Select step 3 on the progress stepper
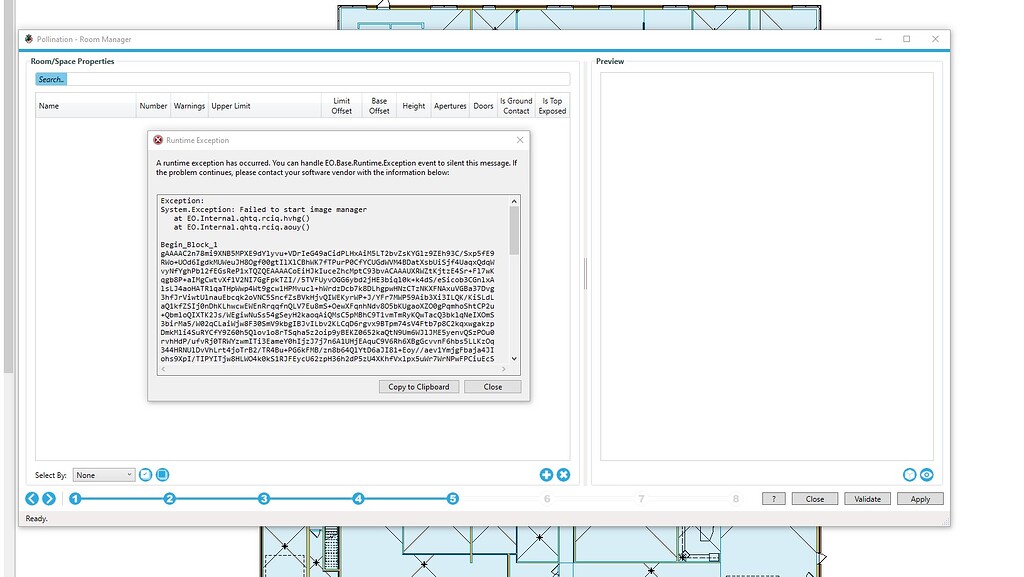The height and width of the screenshot is (577, 1024). coord(264,498)
